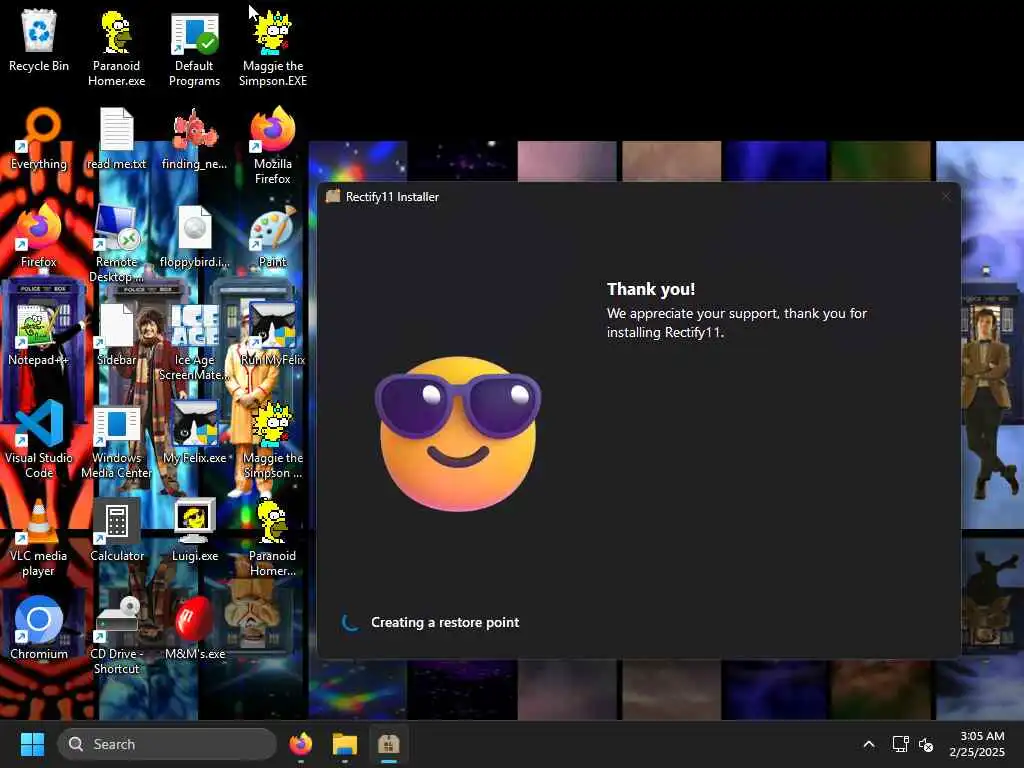
Task: Click the sunglasses emoji image
Action: pyautogui.click(x=458, y=434)
